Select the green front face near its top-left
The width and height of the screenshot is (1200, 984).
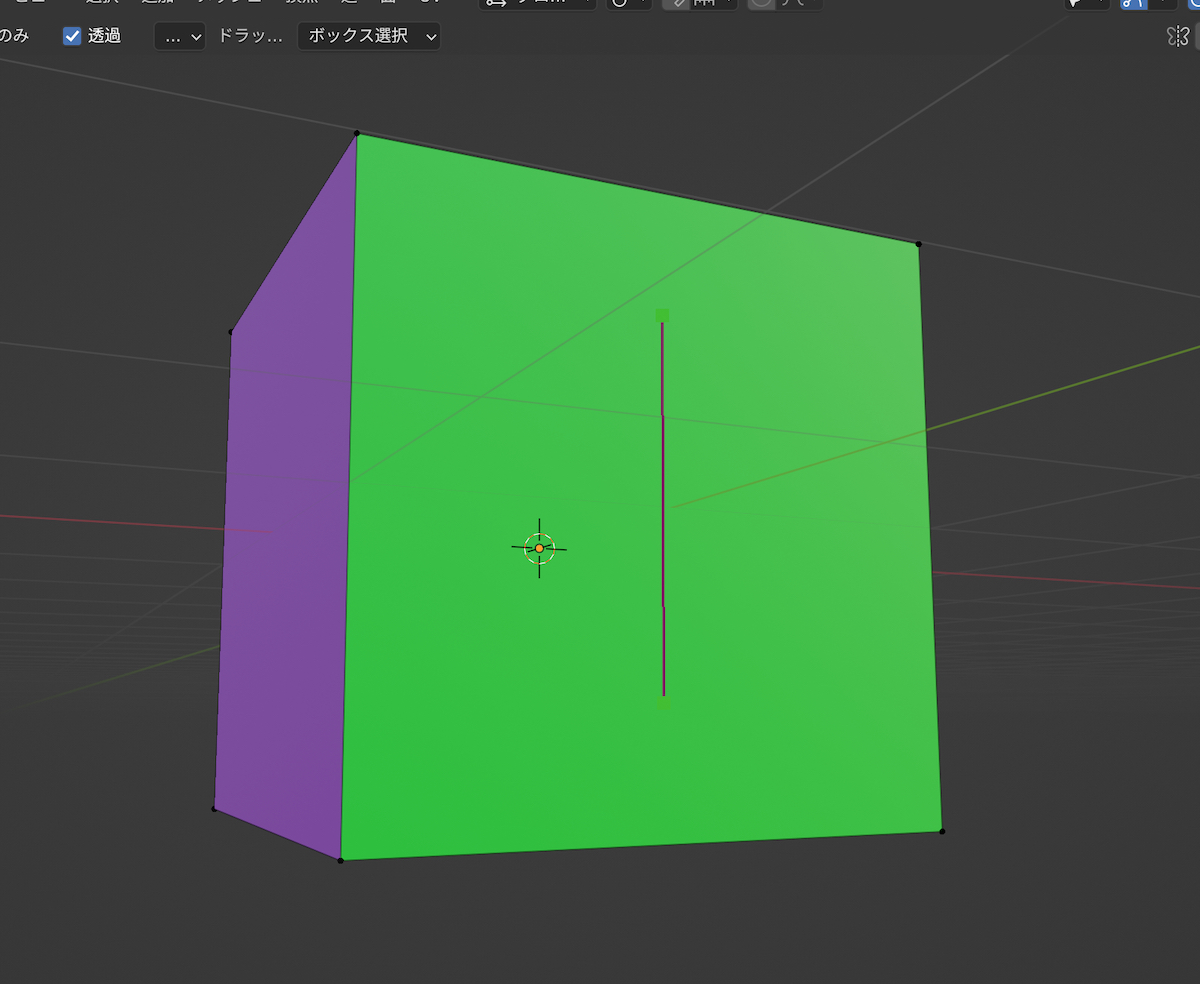[420, 230]
